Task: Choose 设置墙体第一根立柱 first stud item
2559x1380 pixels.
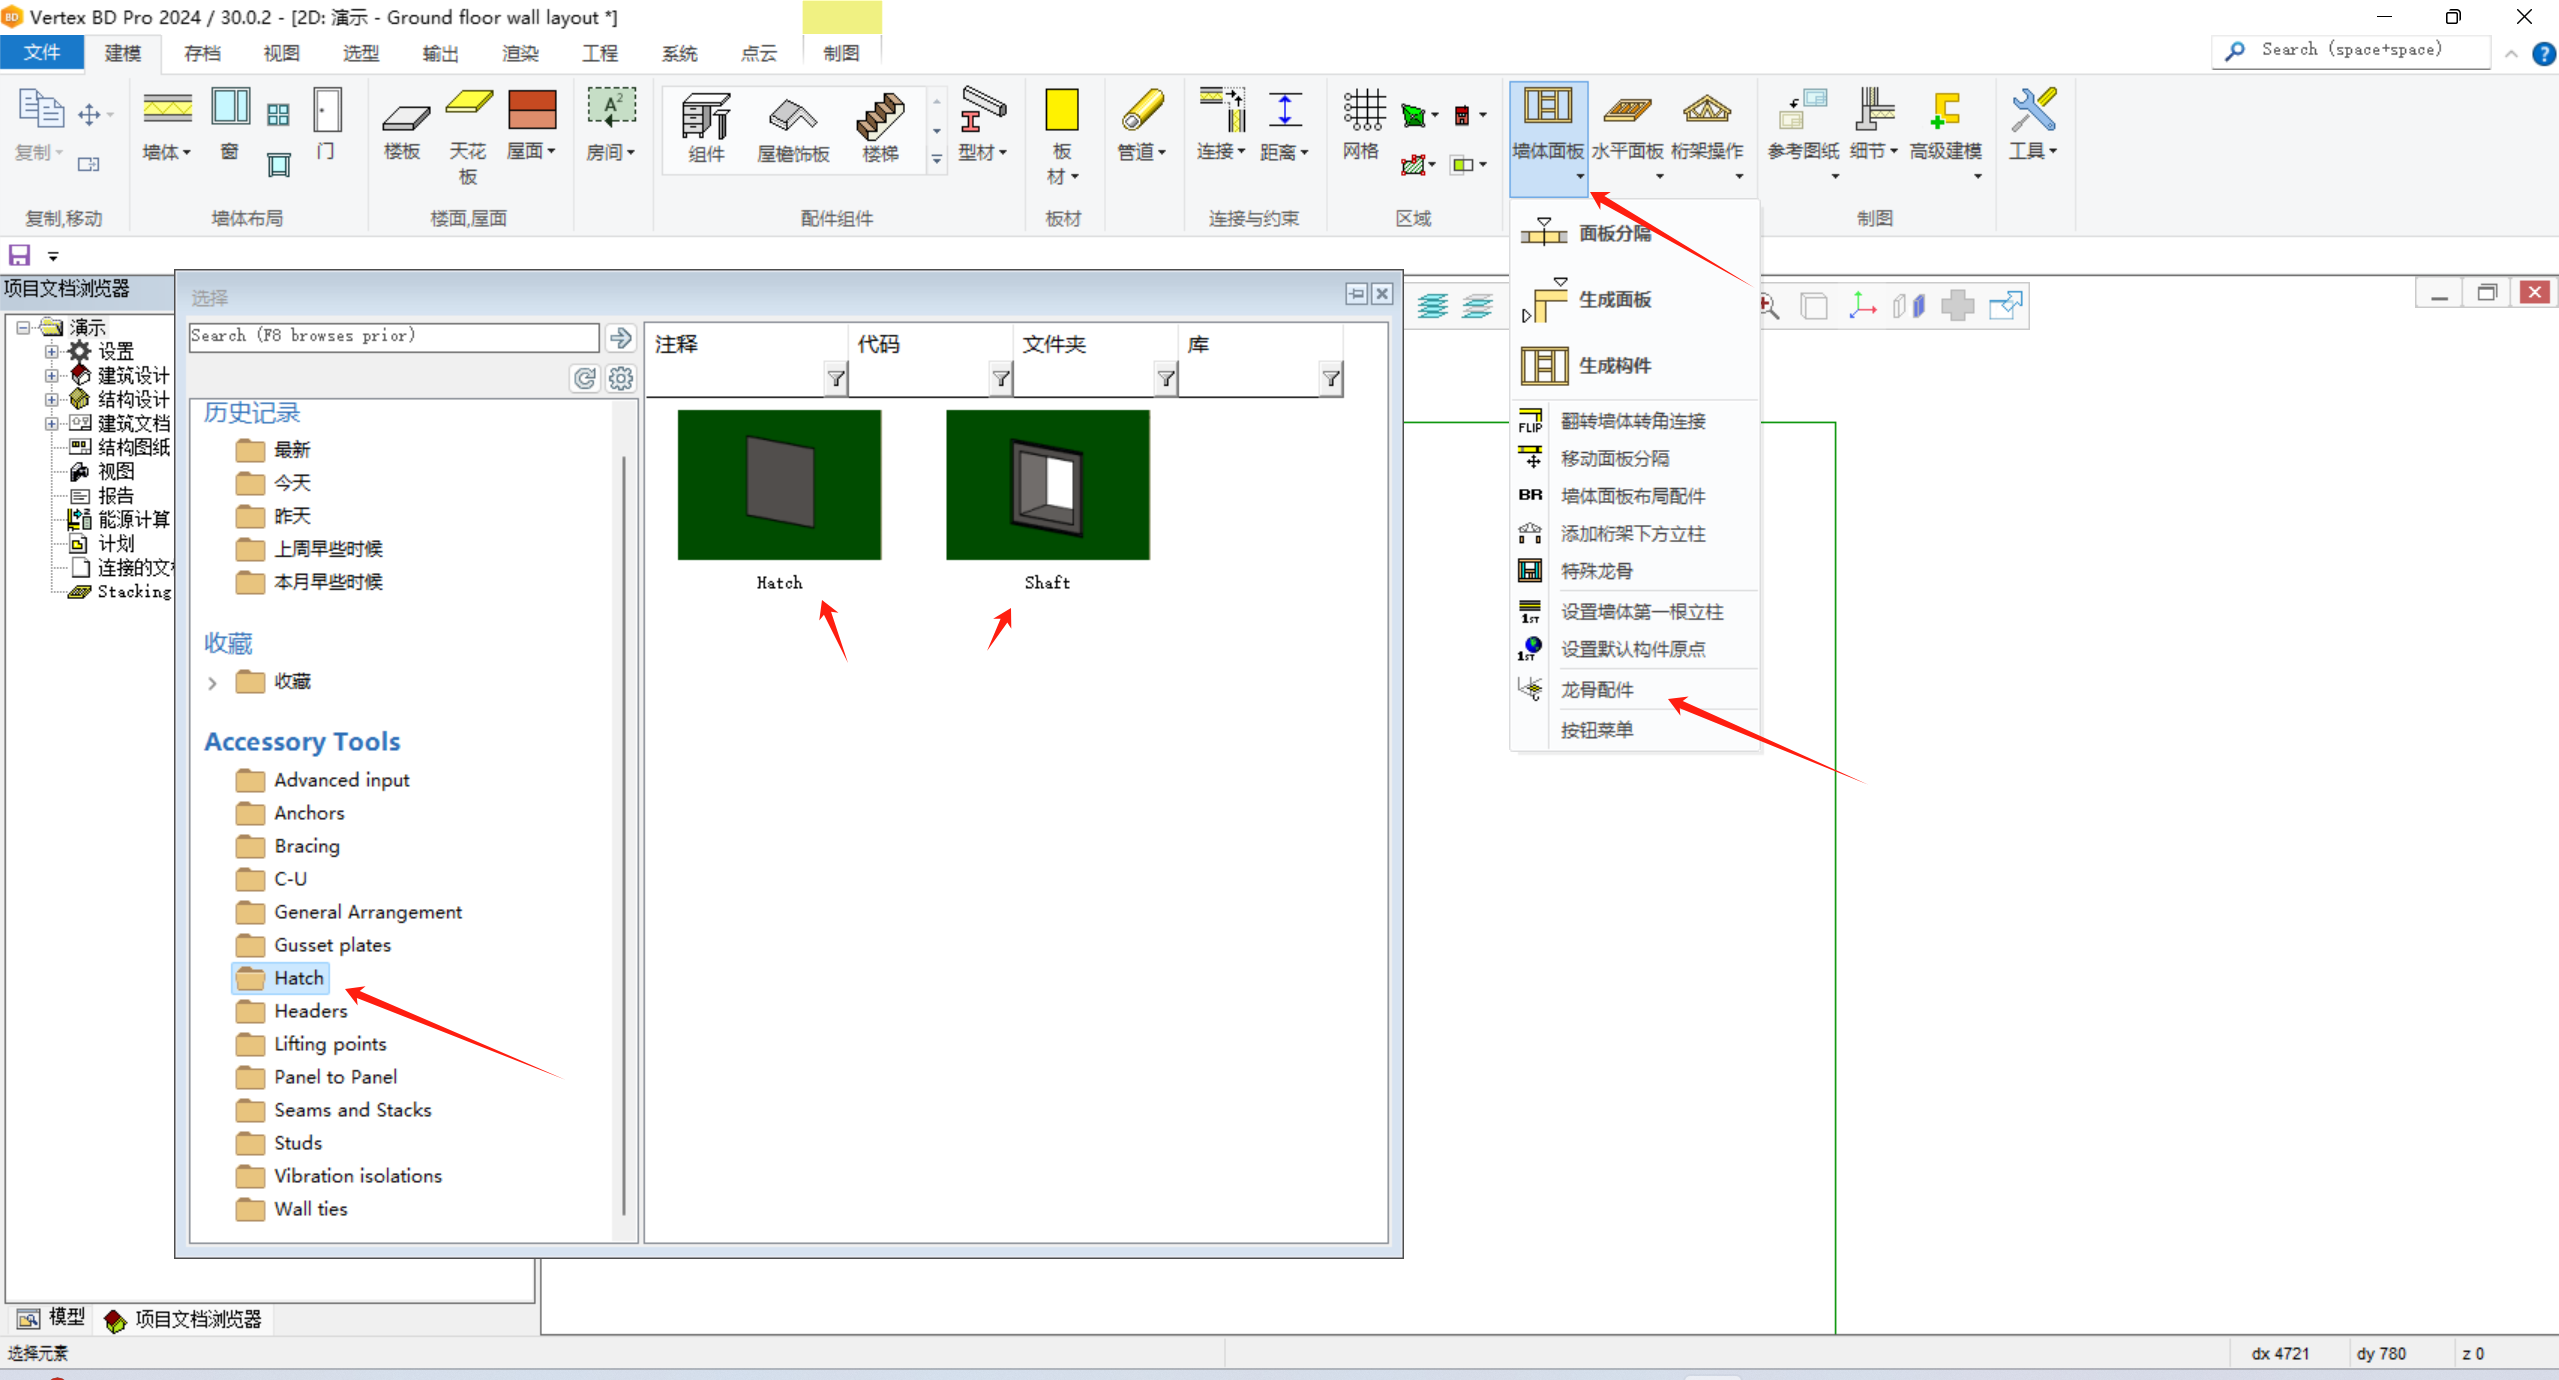Action: click(1642, 611)
